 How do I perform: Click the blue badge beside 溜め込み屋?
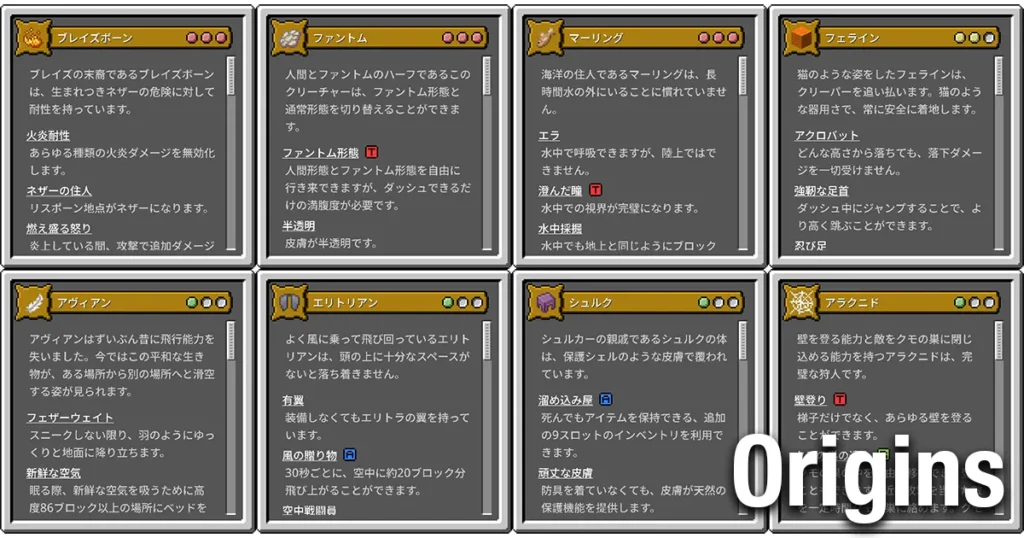coord(605,399)
